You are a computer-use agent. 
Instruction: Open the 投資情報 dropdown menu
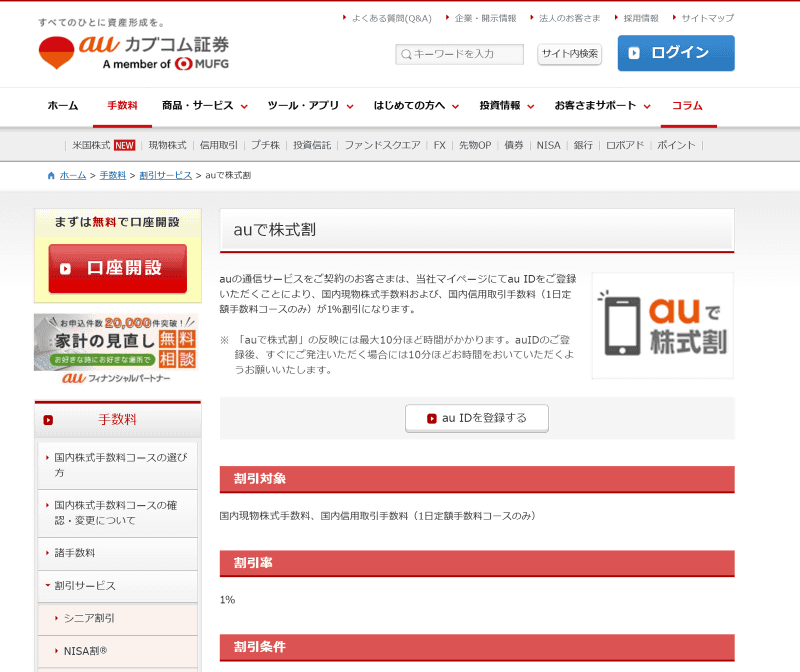point(500,104)
